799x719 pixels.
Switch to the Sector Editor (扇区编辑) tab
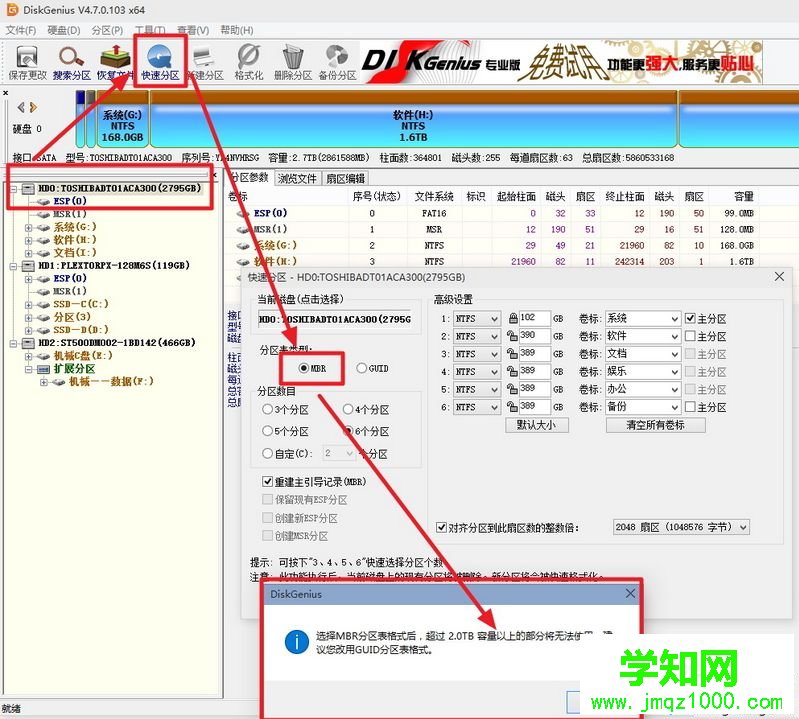tap(345, 178)
